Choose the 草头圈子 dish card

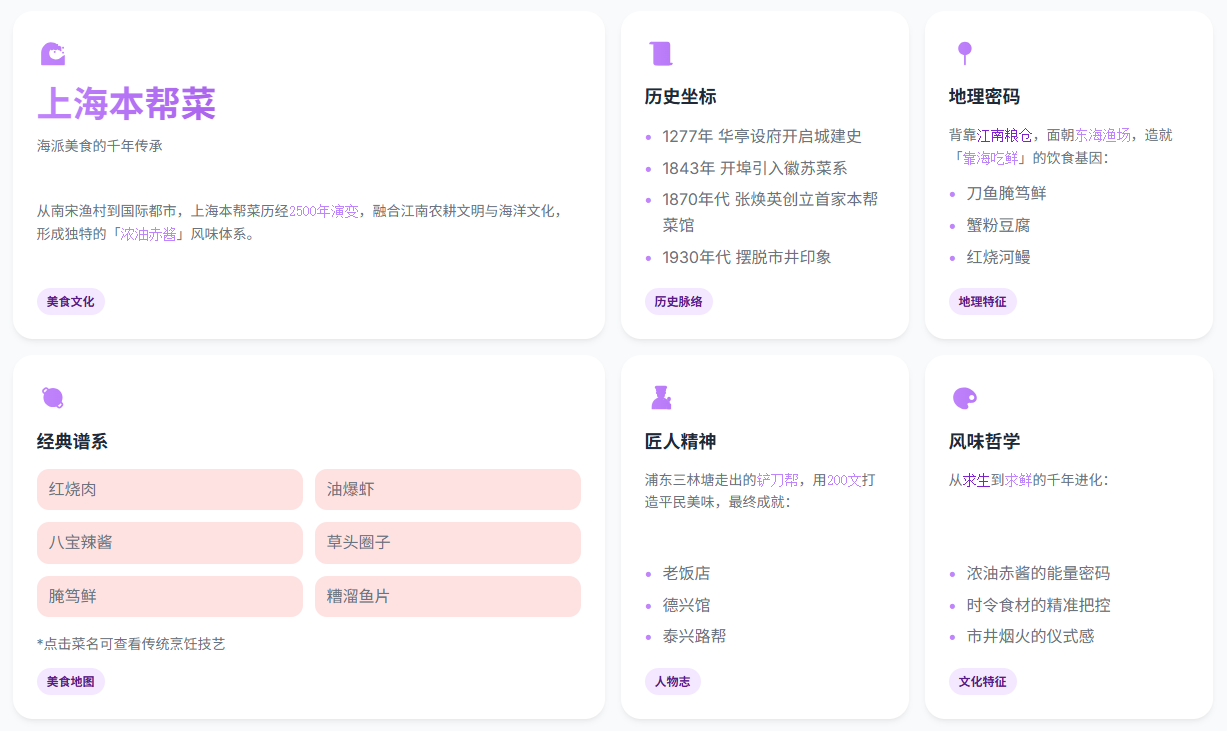coord(447,543)
